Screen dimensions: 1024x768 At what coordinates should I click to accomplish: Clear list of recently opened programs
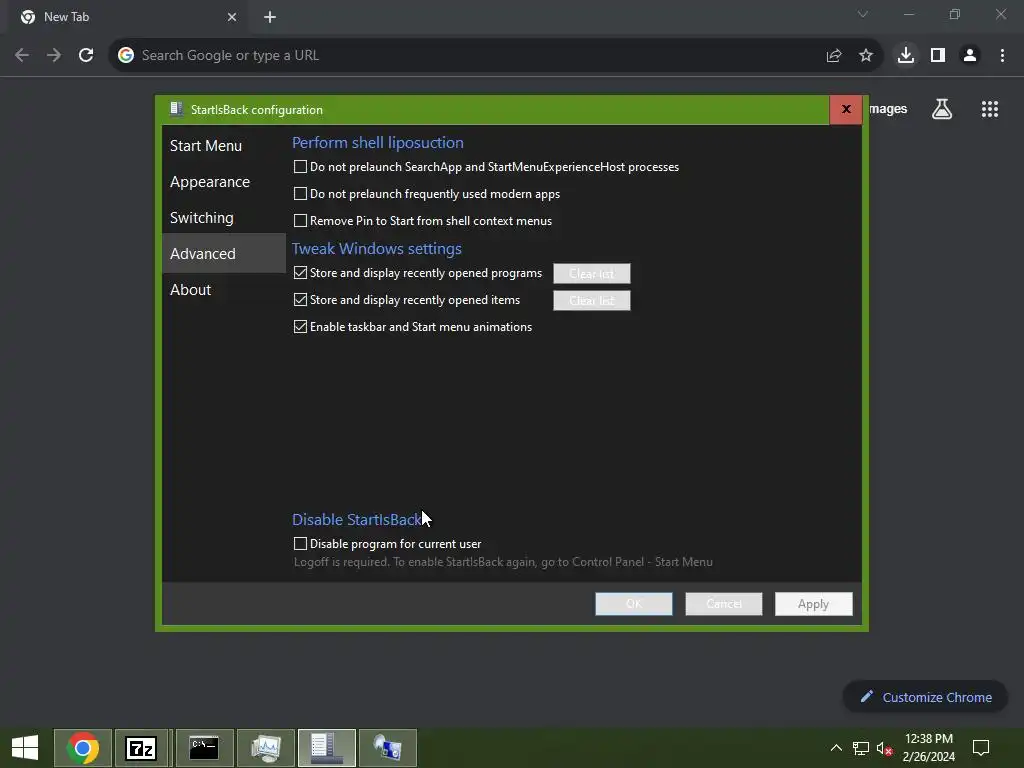point(592,274)
